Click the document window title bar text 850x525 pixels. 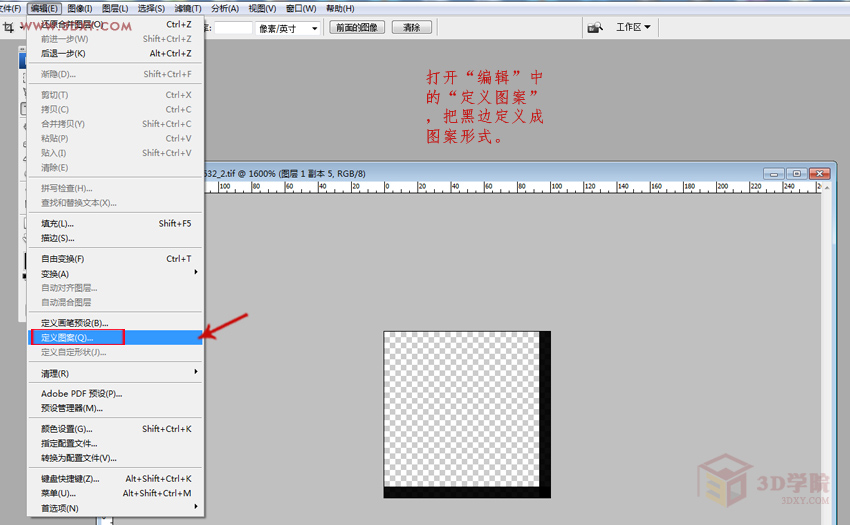point(285,174)
